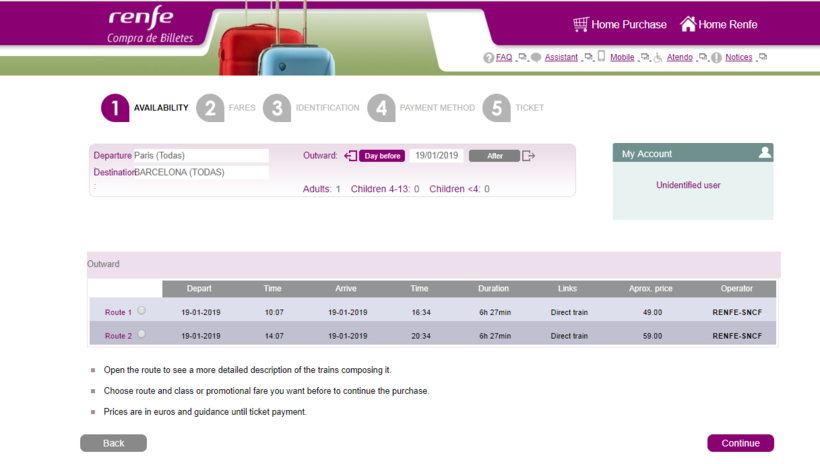Go to step 1 Availability
The width and height of the screenshot is (820, 464).
[x=115, y=108]
